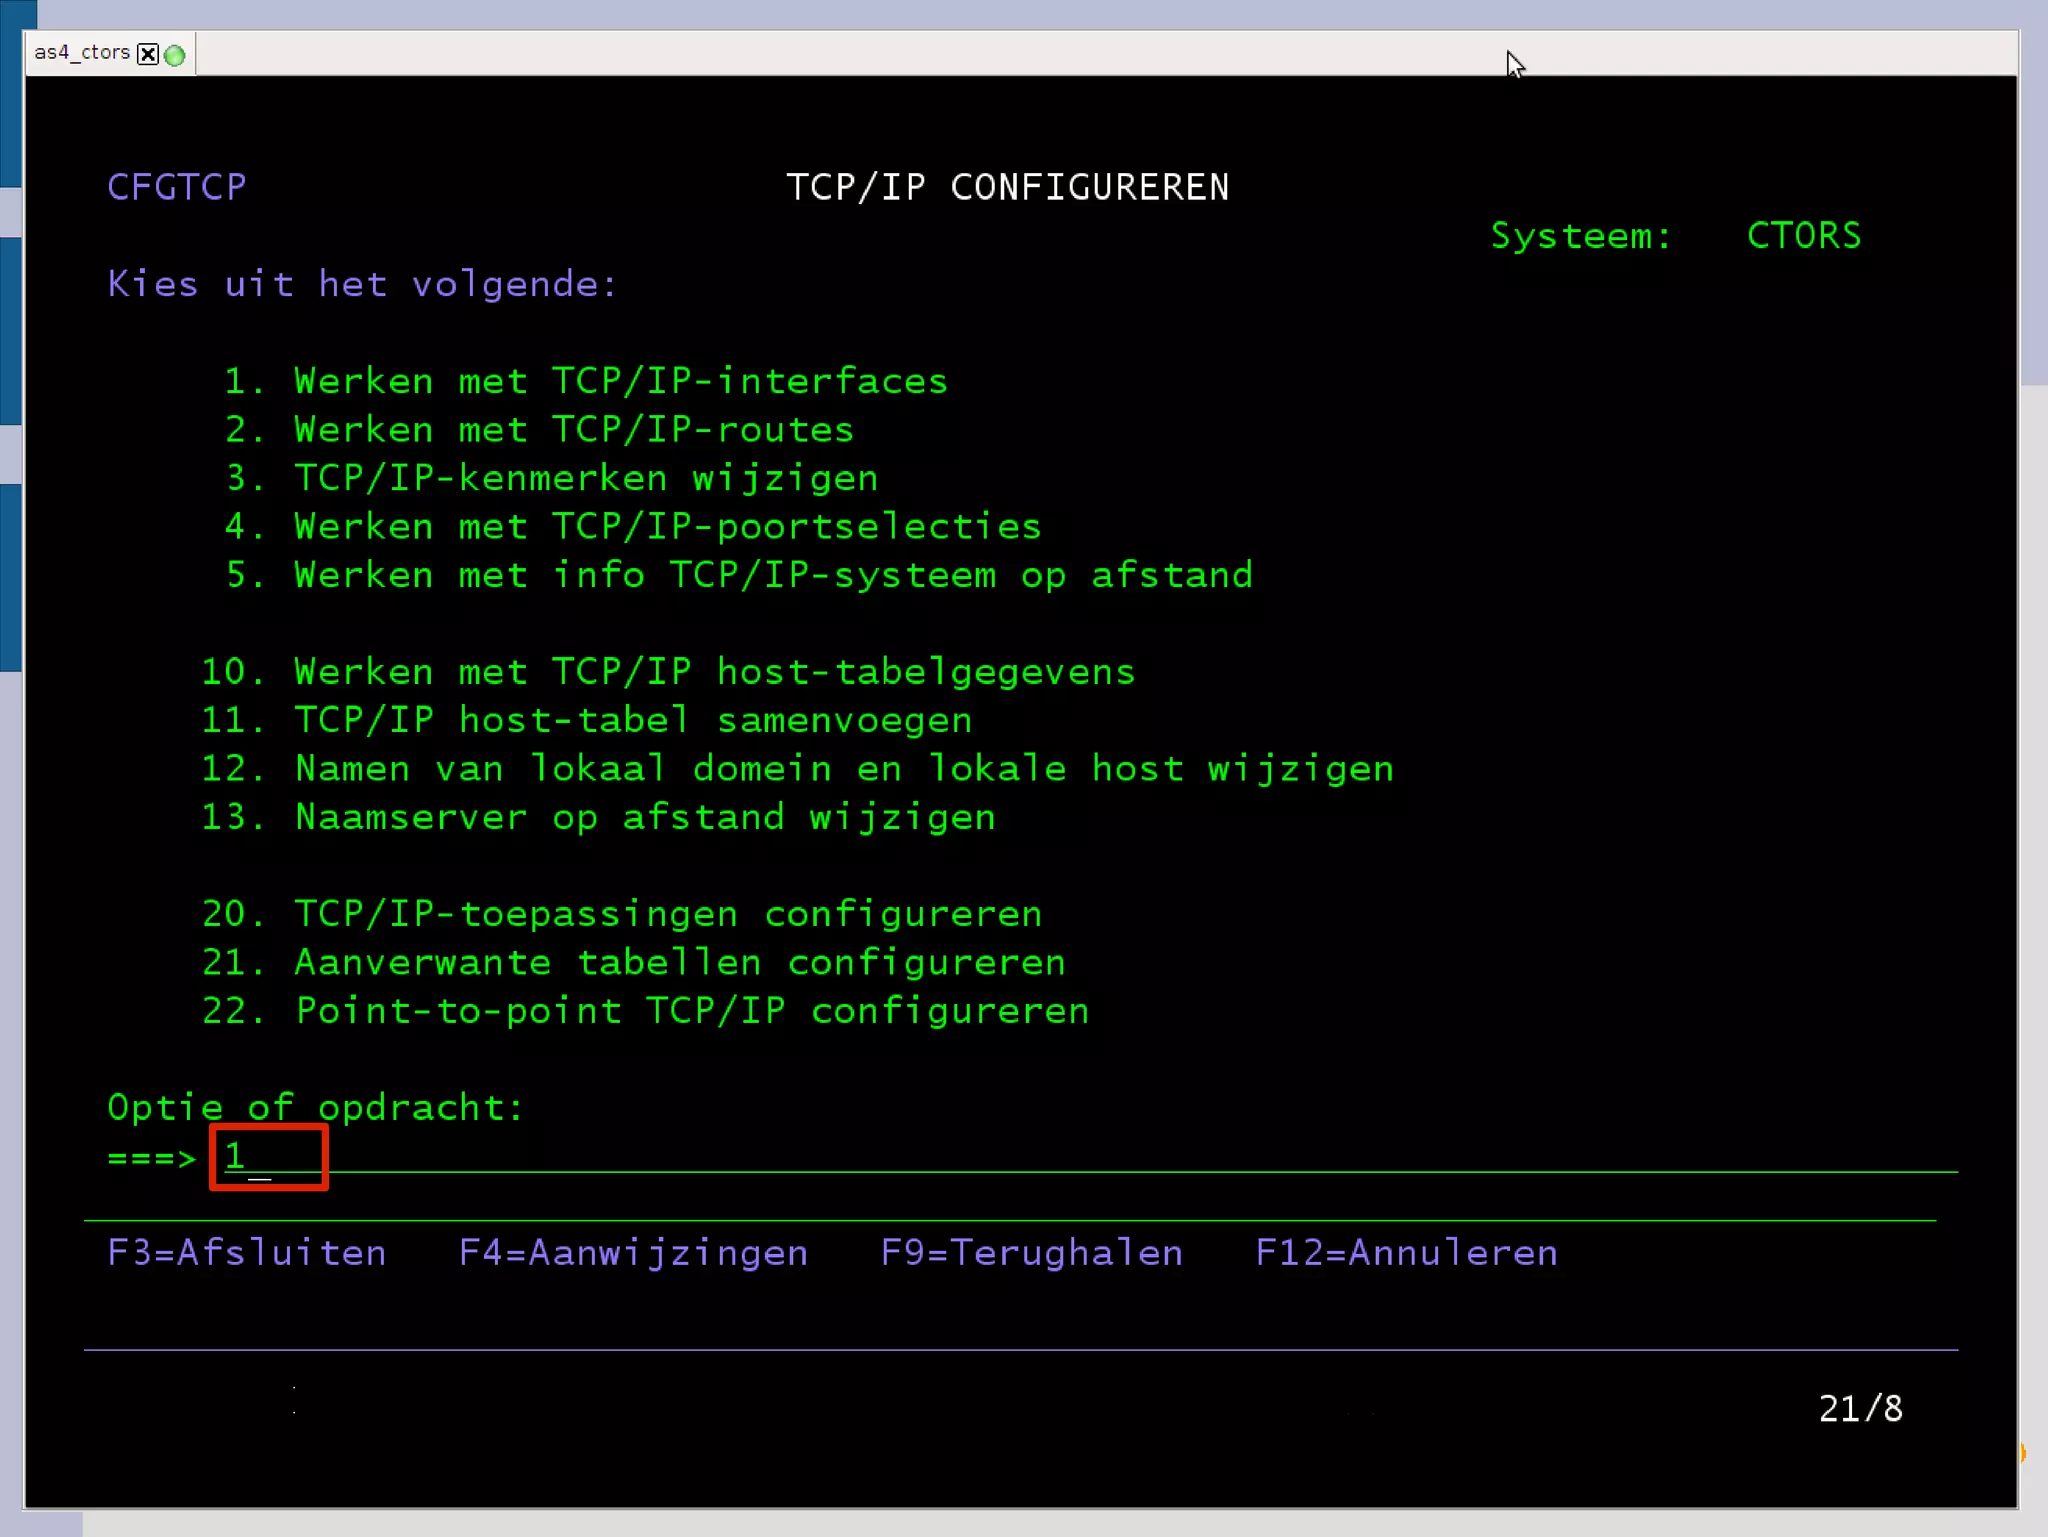Select the as4_ctors session tab
This screenshot has width=2048, height=1537.
pos(82,53)
